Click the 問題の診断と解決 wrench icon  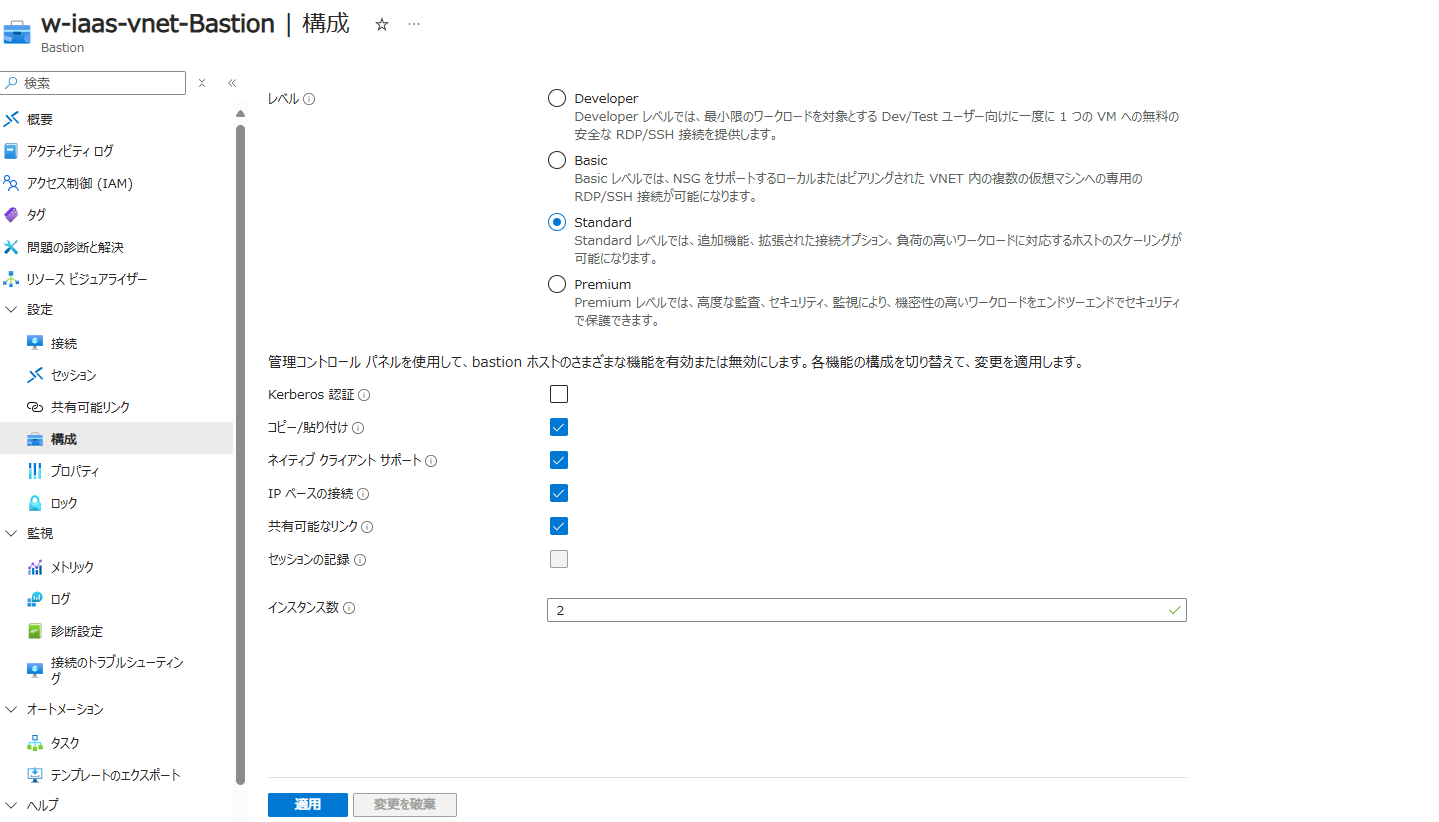tap(11, 247)
